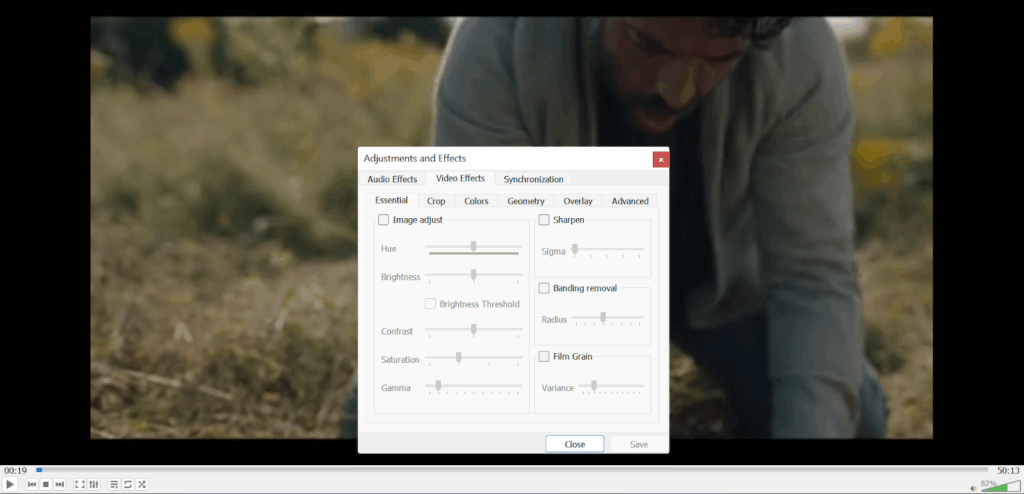The width and height of the screenshot is (1024, 494).
Task: Mute audio via speaker icon
Action: [973, 487]
